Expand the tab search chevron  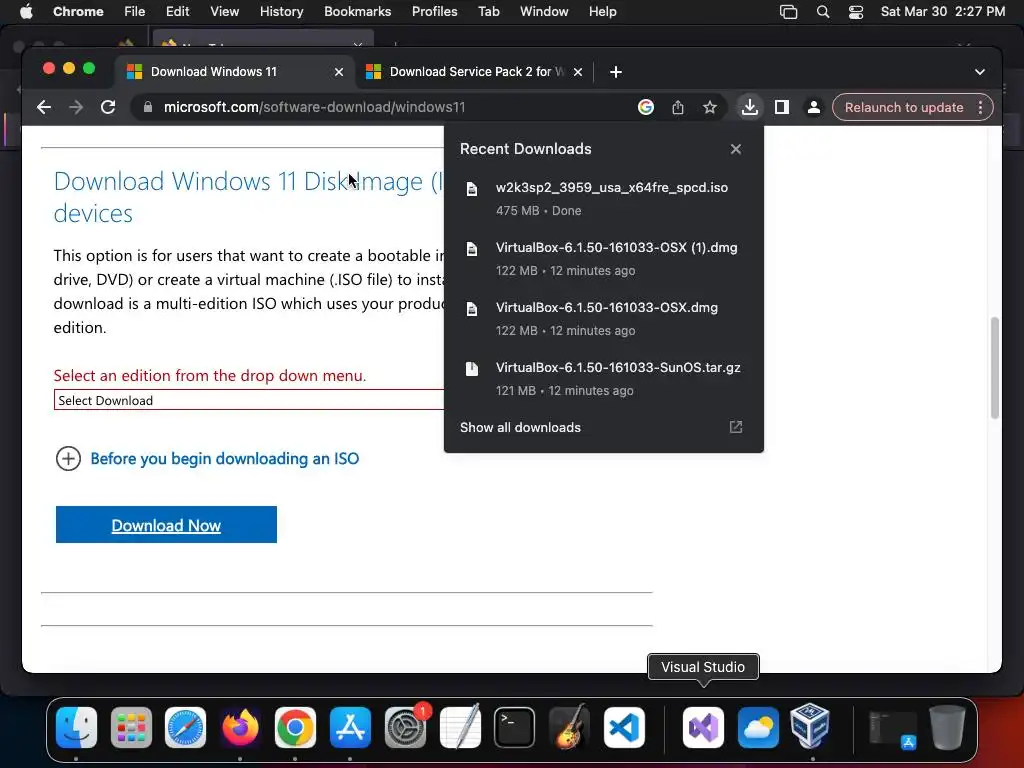980,72
